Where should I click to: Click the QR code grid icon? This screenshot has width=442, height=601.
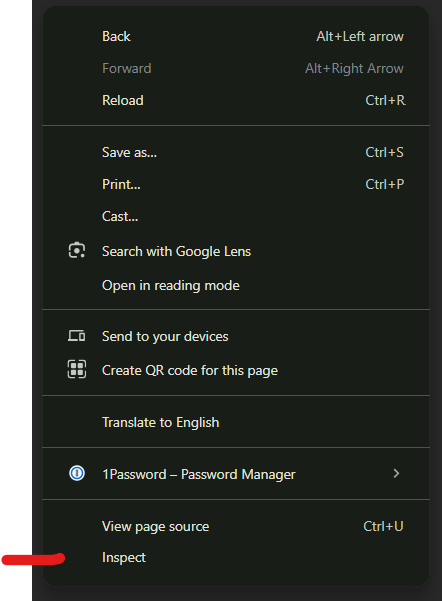point(77,369)
